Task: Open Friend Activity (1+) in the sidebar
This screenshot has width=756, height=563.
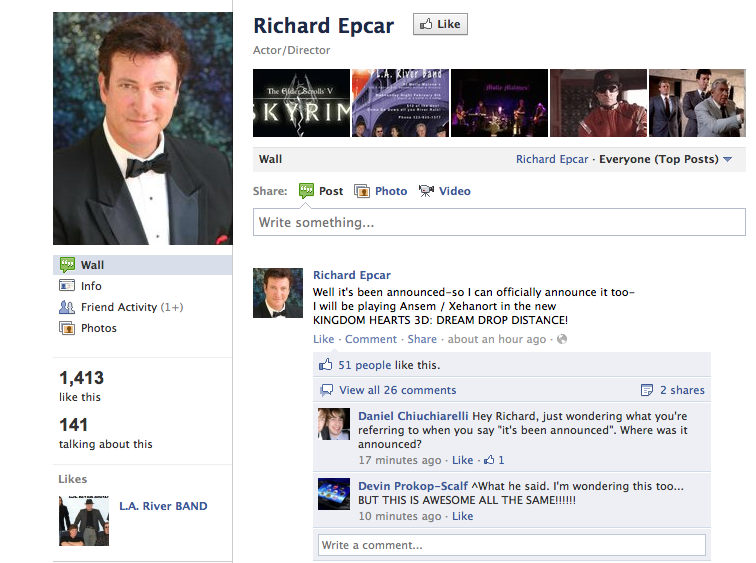Action: pyautogui.click(x=132, y=307)
